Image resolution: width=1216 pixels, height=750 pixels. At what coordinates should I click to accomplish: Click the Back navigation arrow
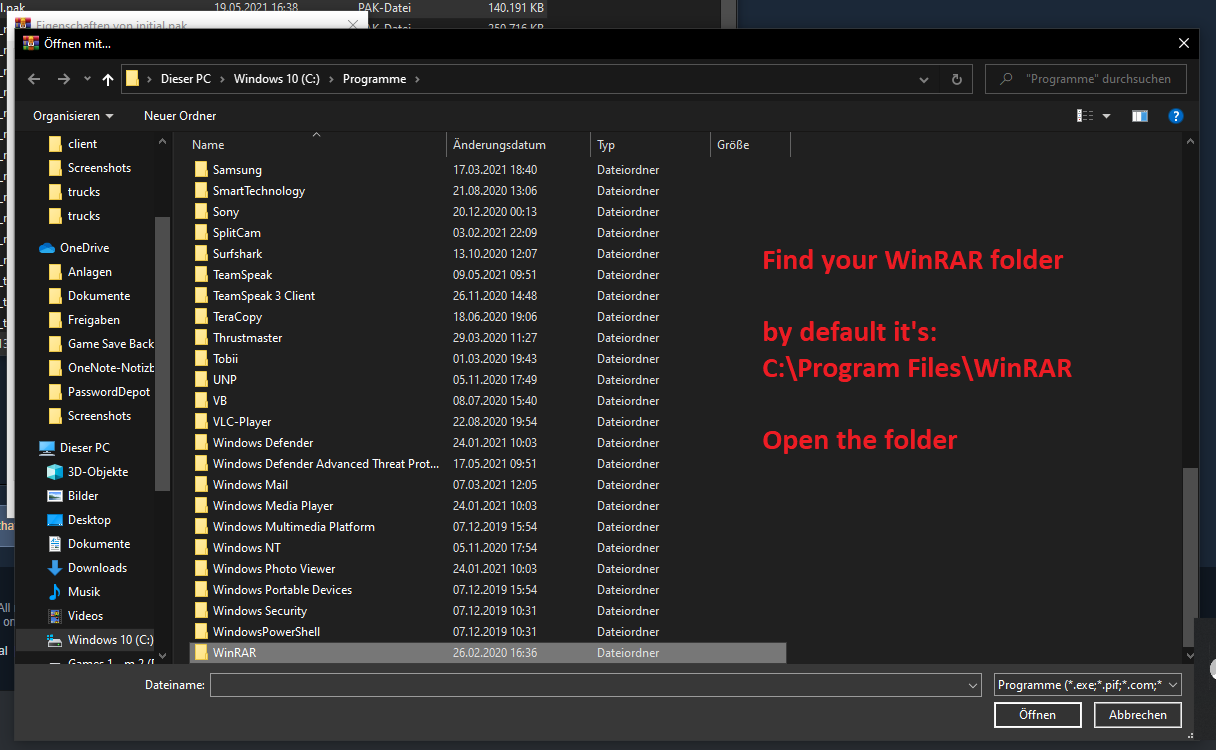click(x=34, y=79)
